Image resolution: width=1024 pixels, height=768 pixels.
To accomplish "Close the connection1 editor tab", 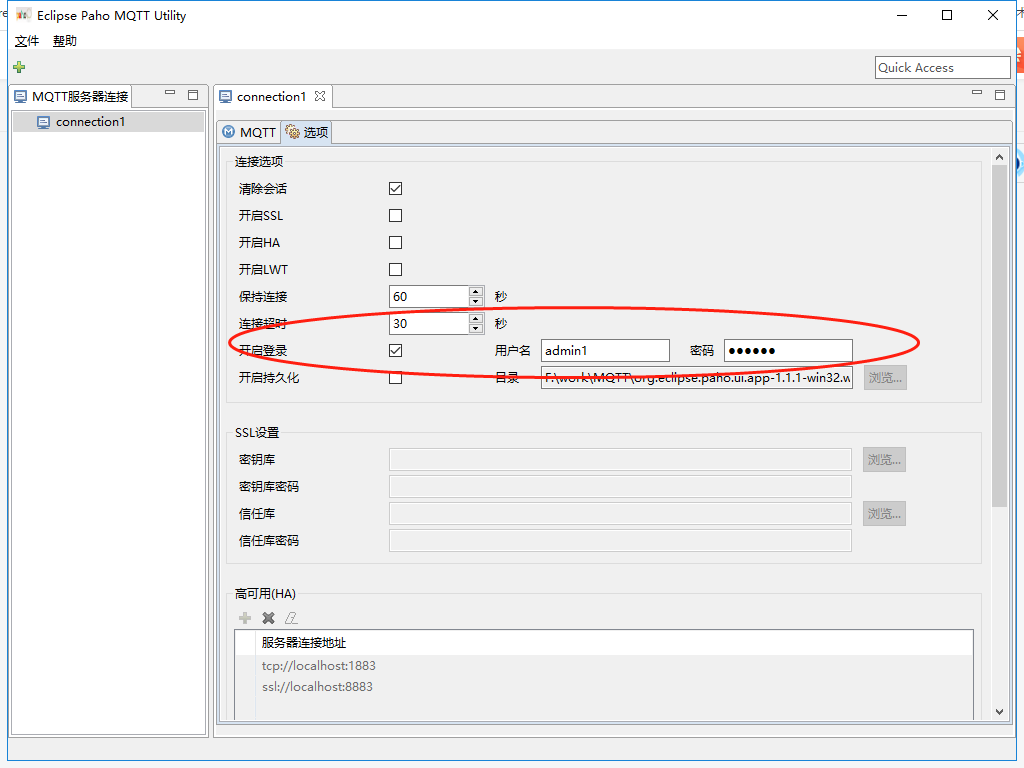I will (319, 96).
